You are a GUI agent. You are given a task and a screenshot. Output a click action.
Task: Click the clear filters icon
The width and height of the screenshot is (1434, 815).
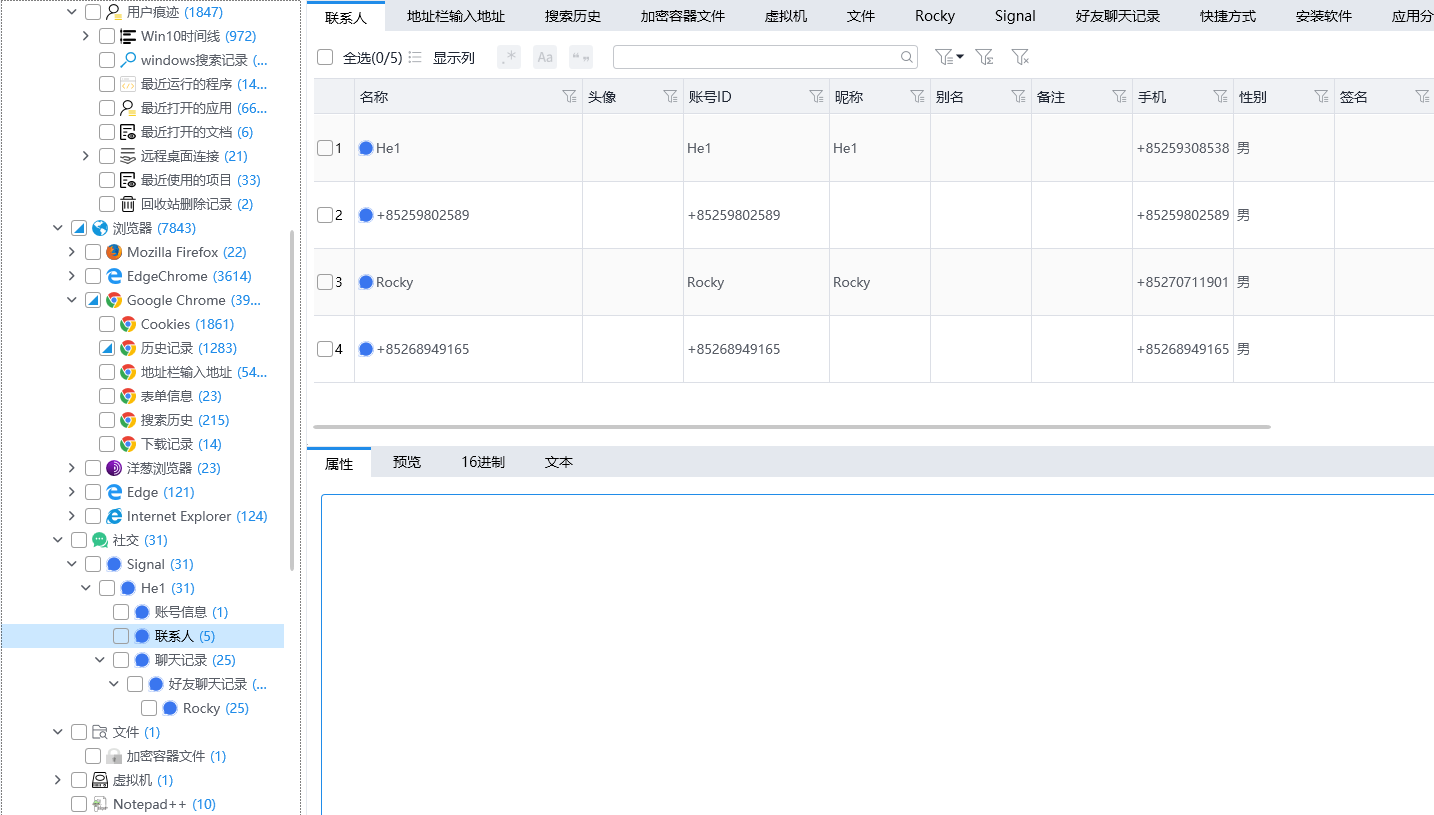pyautogui.click(x=1020, y=57)
